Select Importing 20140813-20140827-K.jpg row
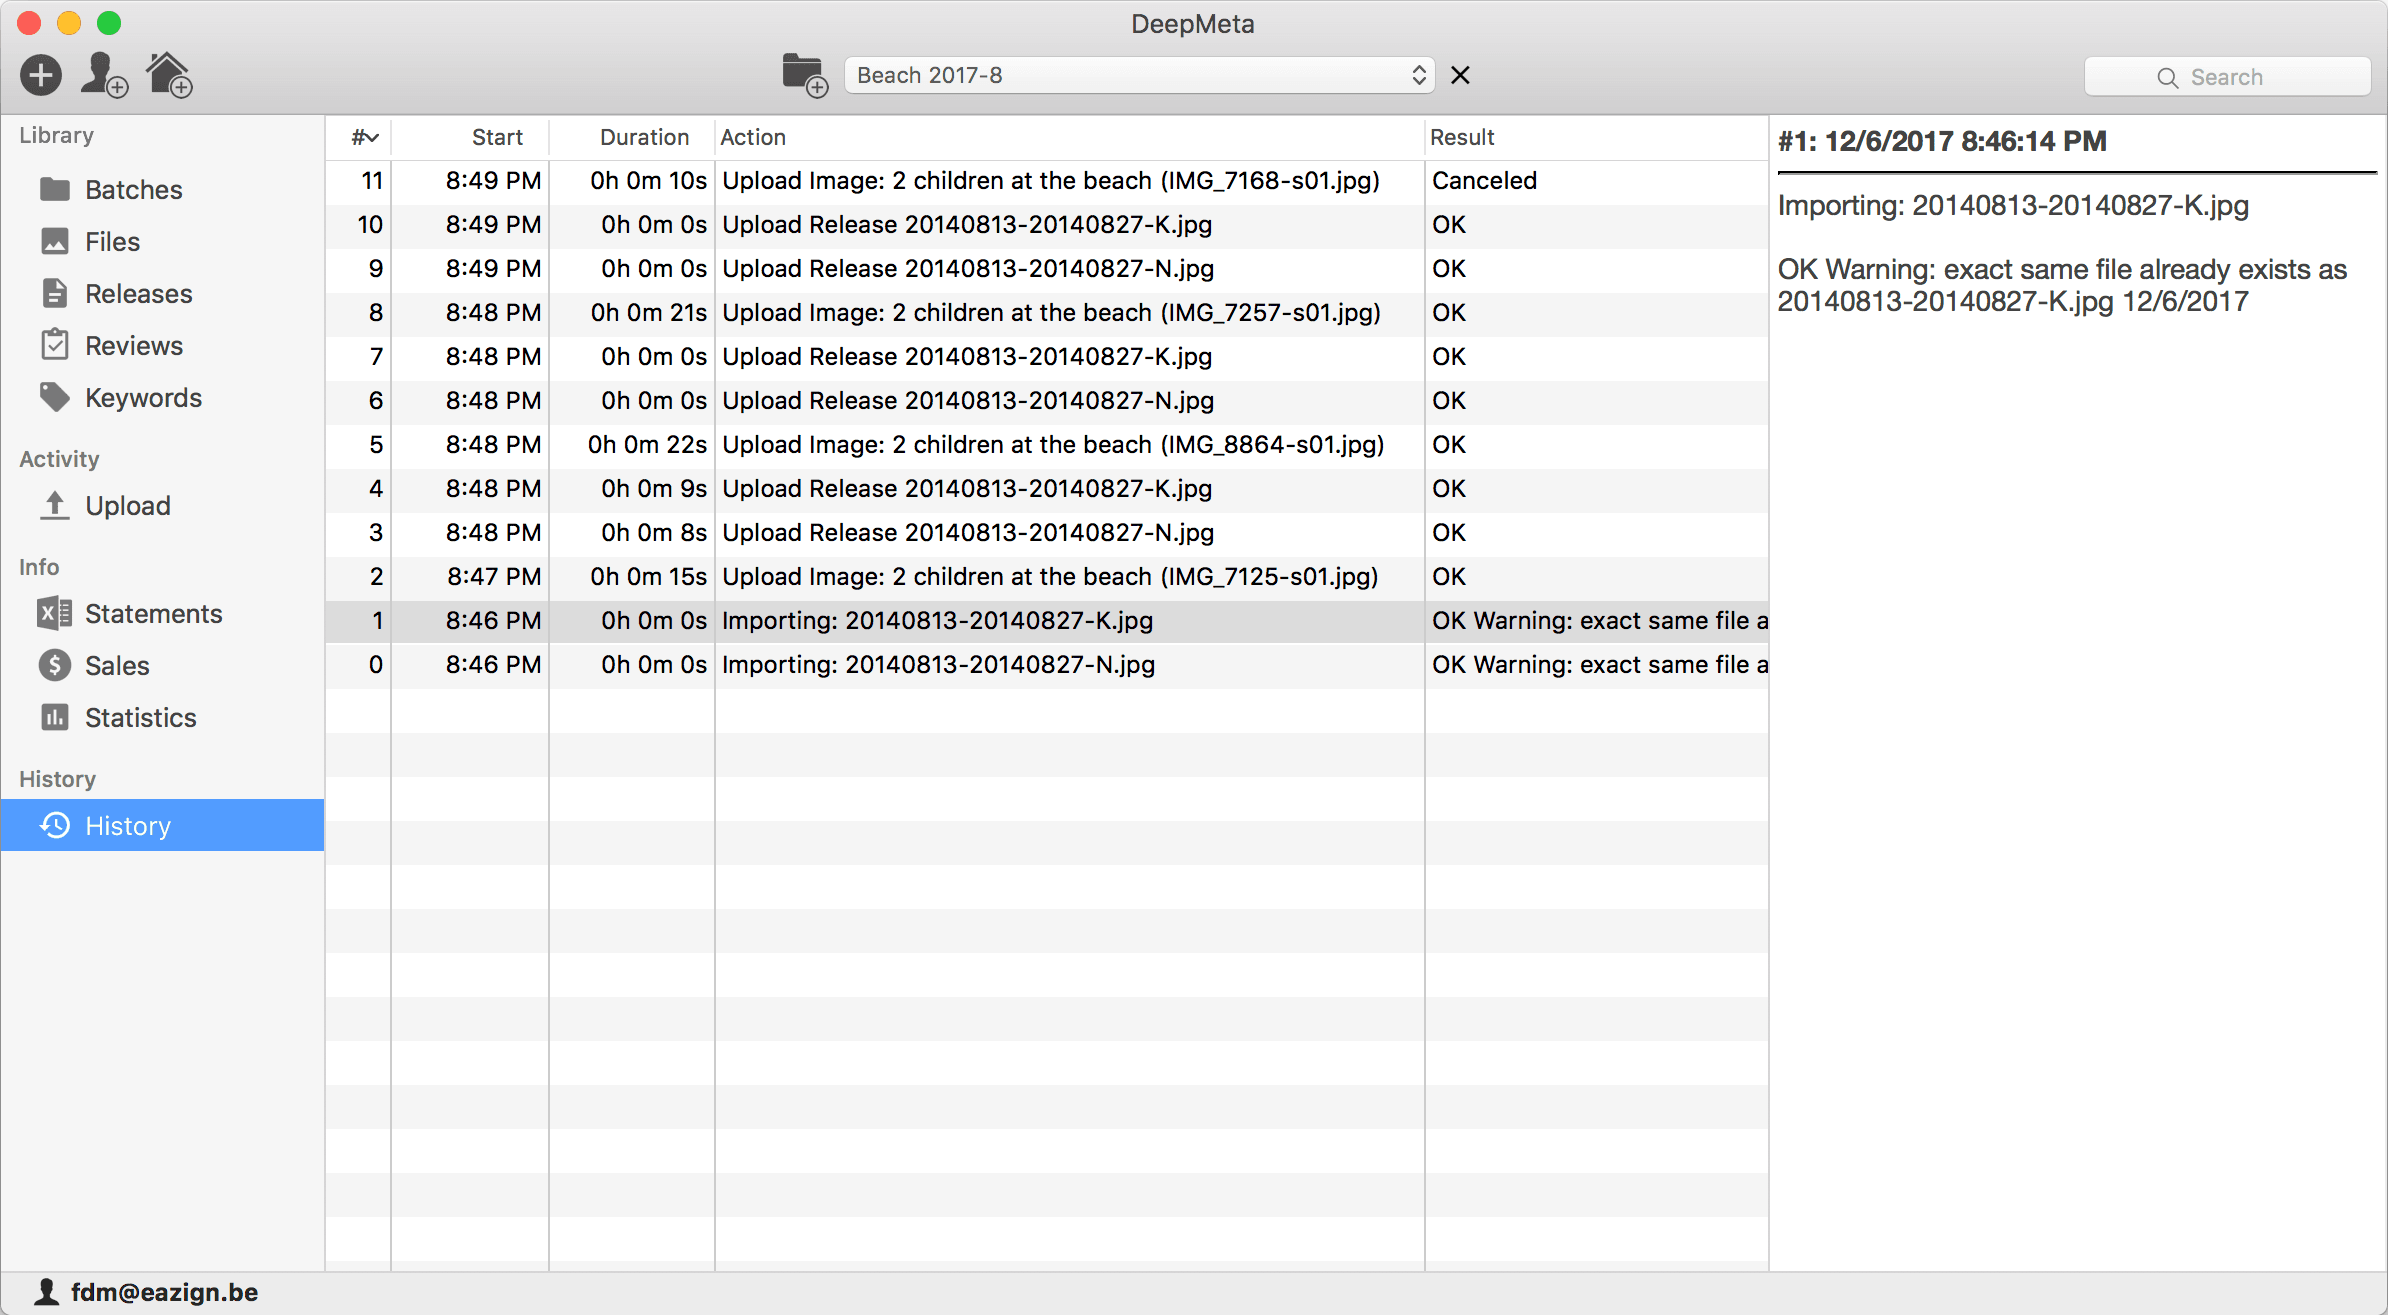Viewport: 2388px width, 1315px height. pyautogui.click(x=1047, y=621)
